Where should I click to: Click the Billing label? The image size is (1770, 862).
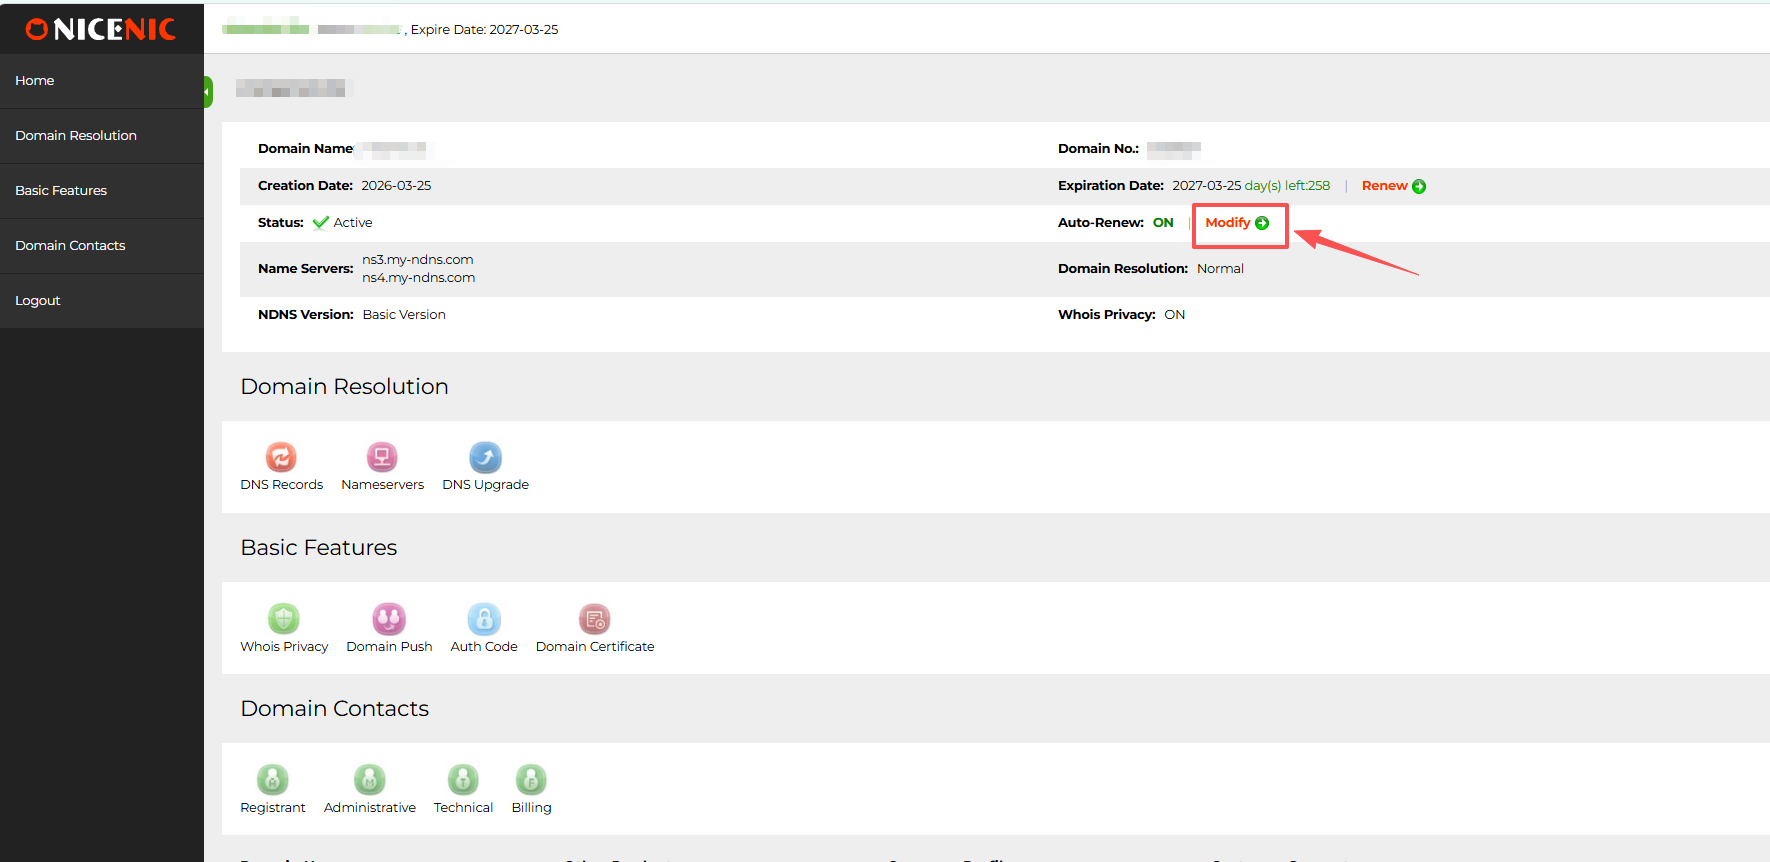(x=531, y=808)
